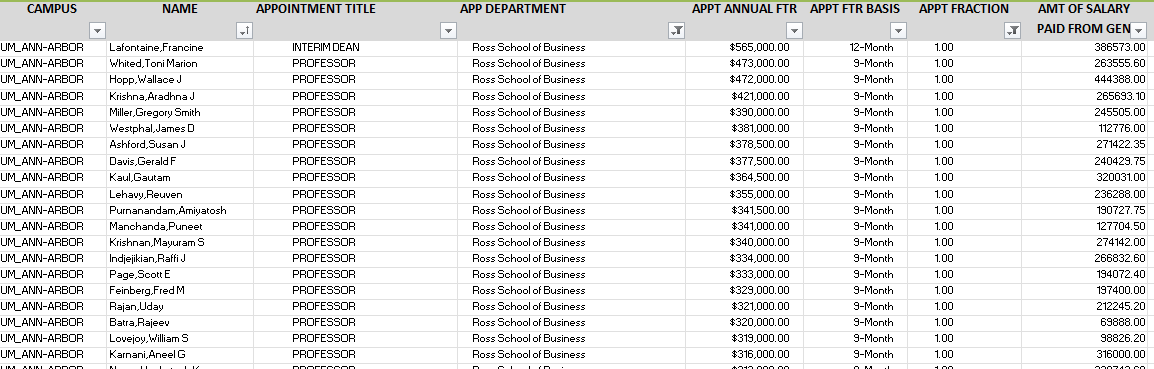Select the 386573.00 amount cell
The image size is (1154, 369).
(x=1088, y=48)
